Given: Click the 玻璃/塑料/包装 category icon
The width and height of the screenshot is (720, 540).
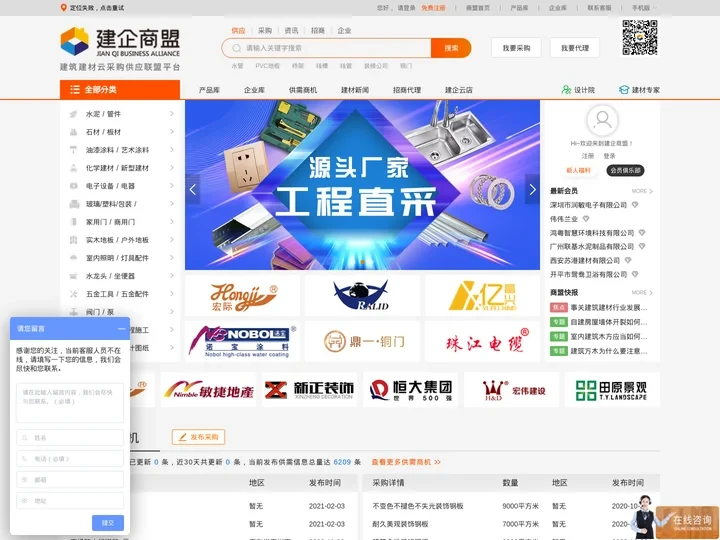Looking at the screenshot, I should click(74, 204).
